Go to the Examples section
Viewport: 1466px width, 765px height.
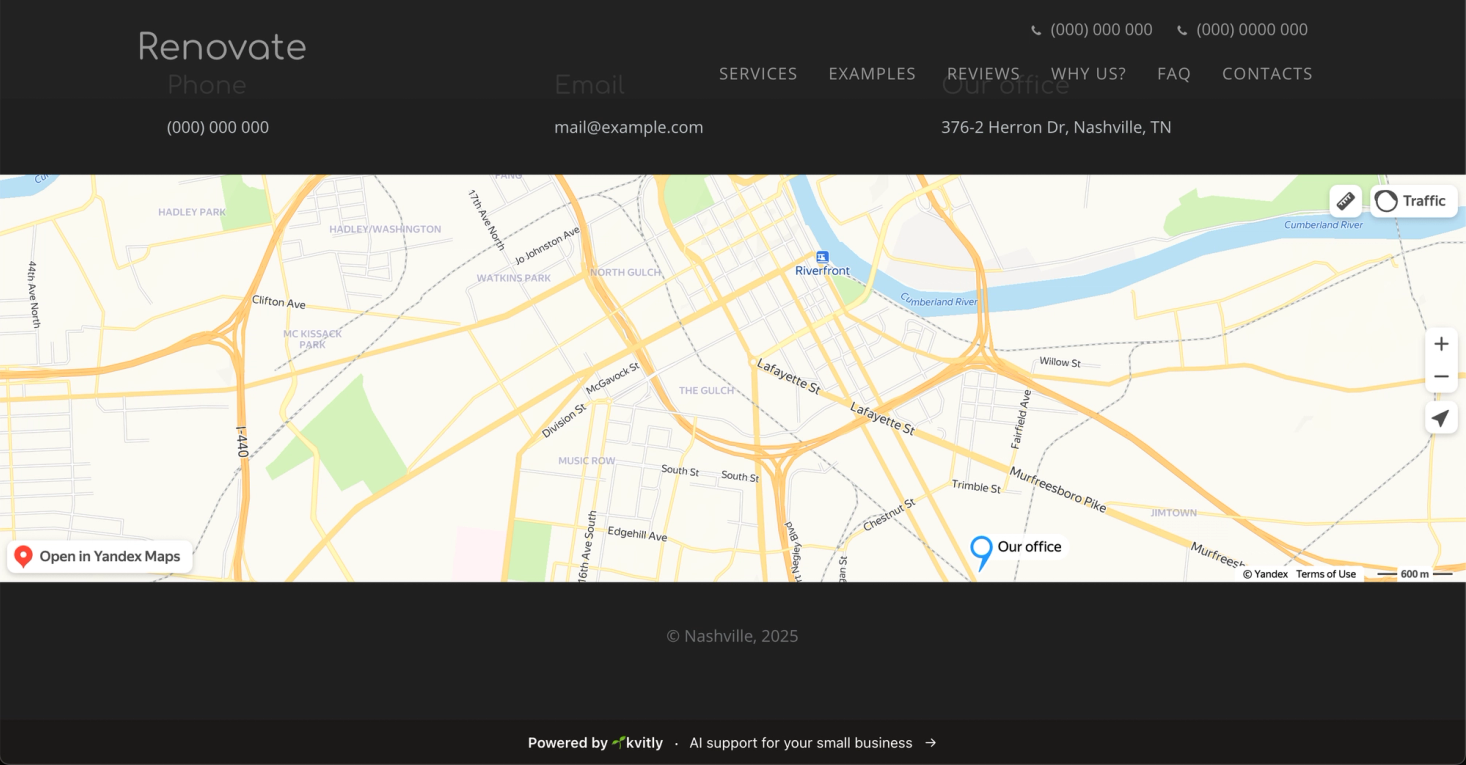click(872, 74)
